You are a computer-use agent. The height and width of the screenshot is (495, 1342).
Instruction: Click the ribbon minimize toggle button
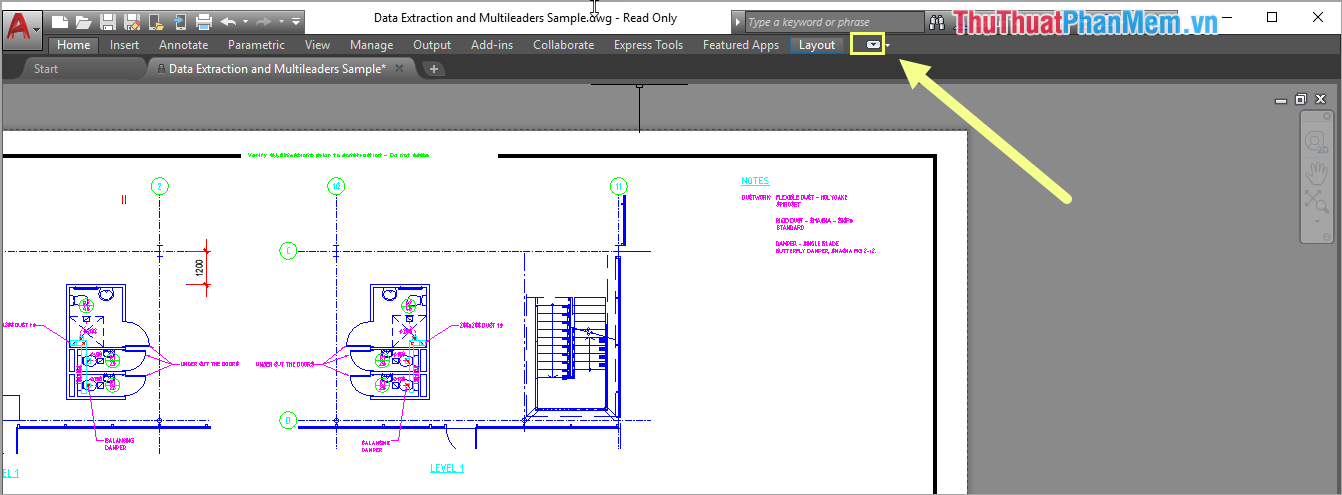(873, 45)
